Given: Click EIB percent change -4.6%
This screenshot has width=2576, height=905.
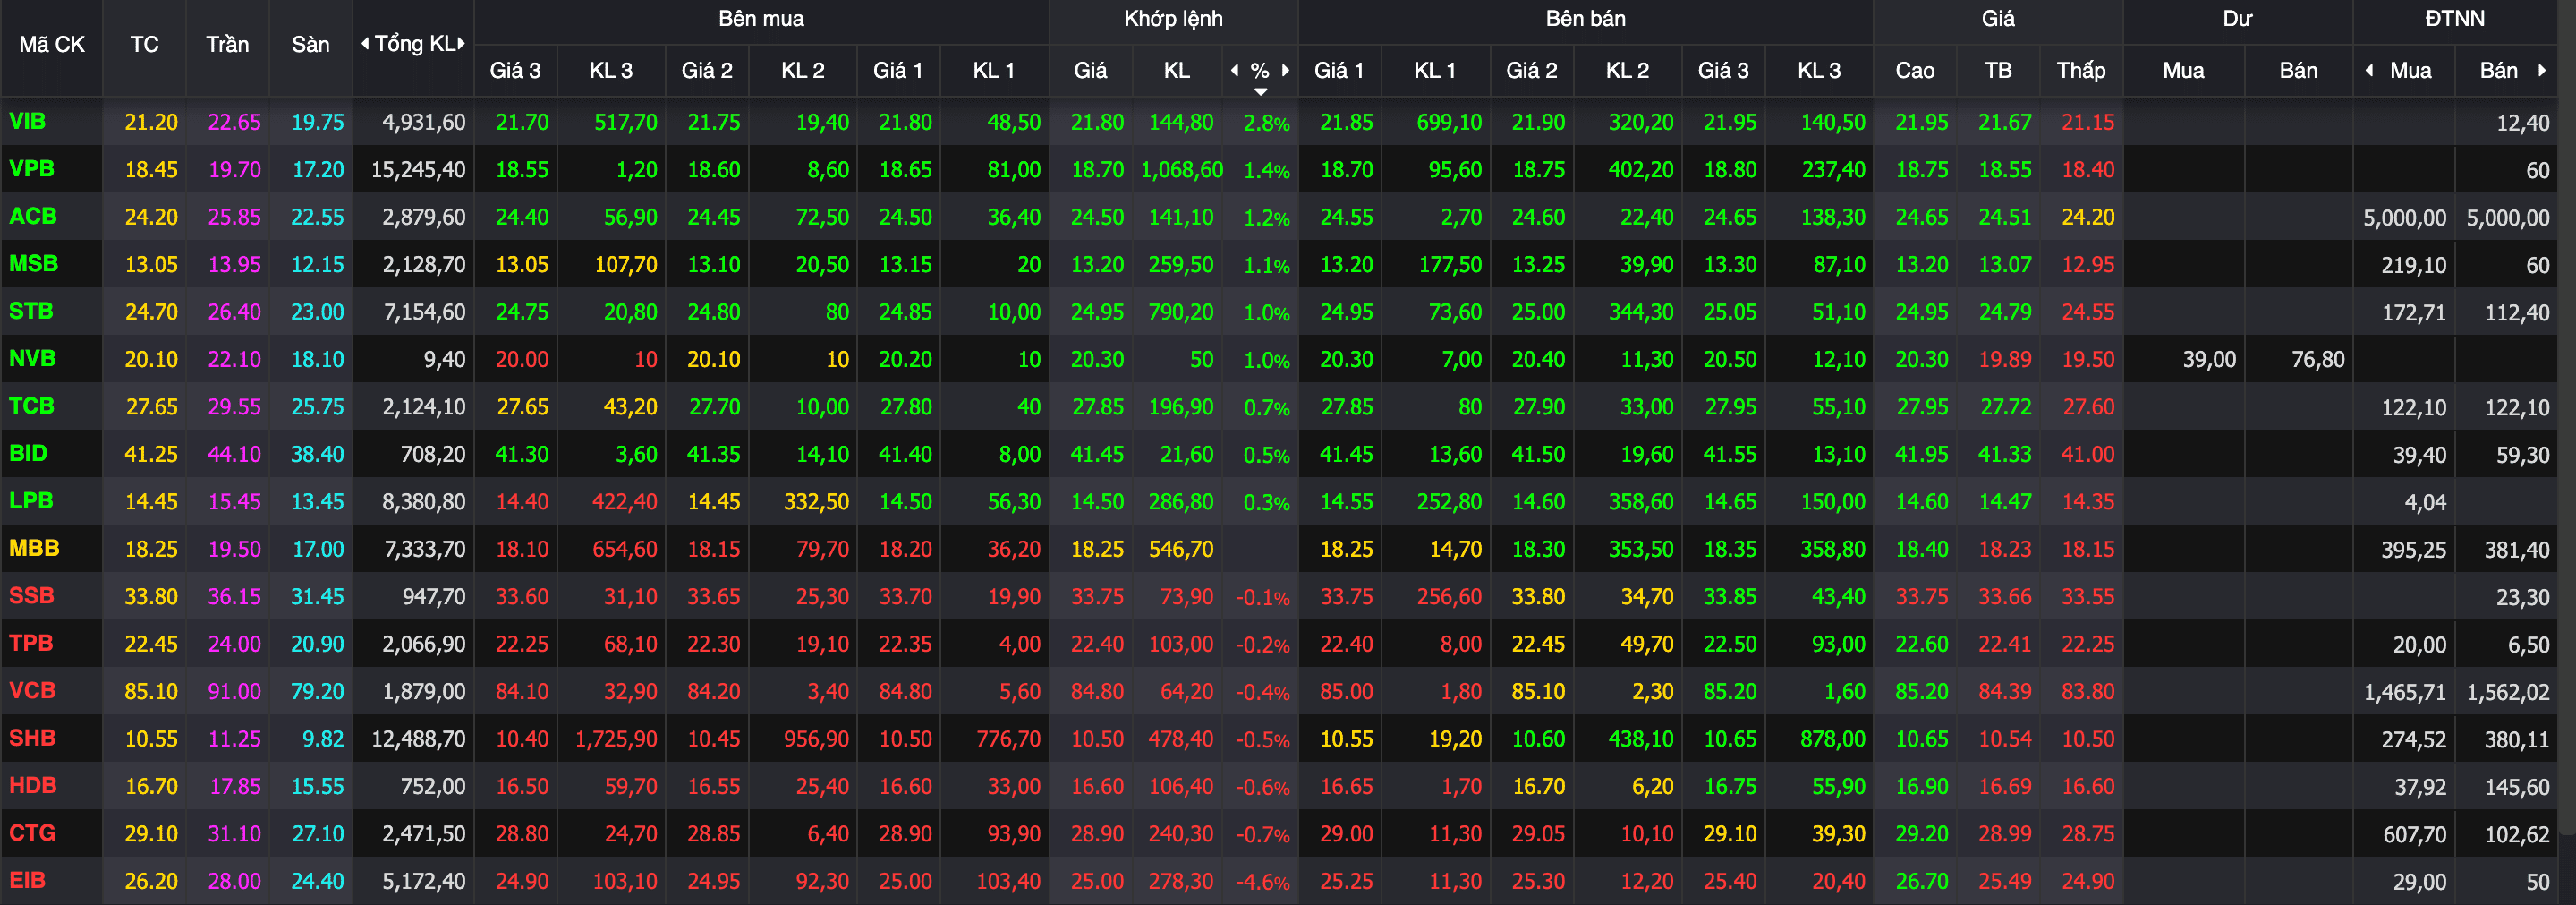Looking at the screenshot, I should tap(1262, 882).
